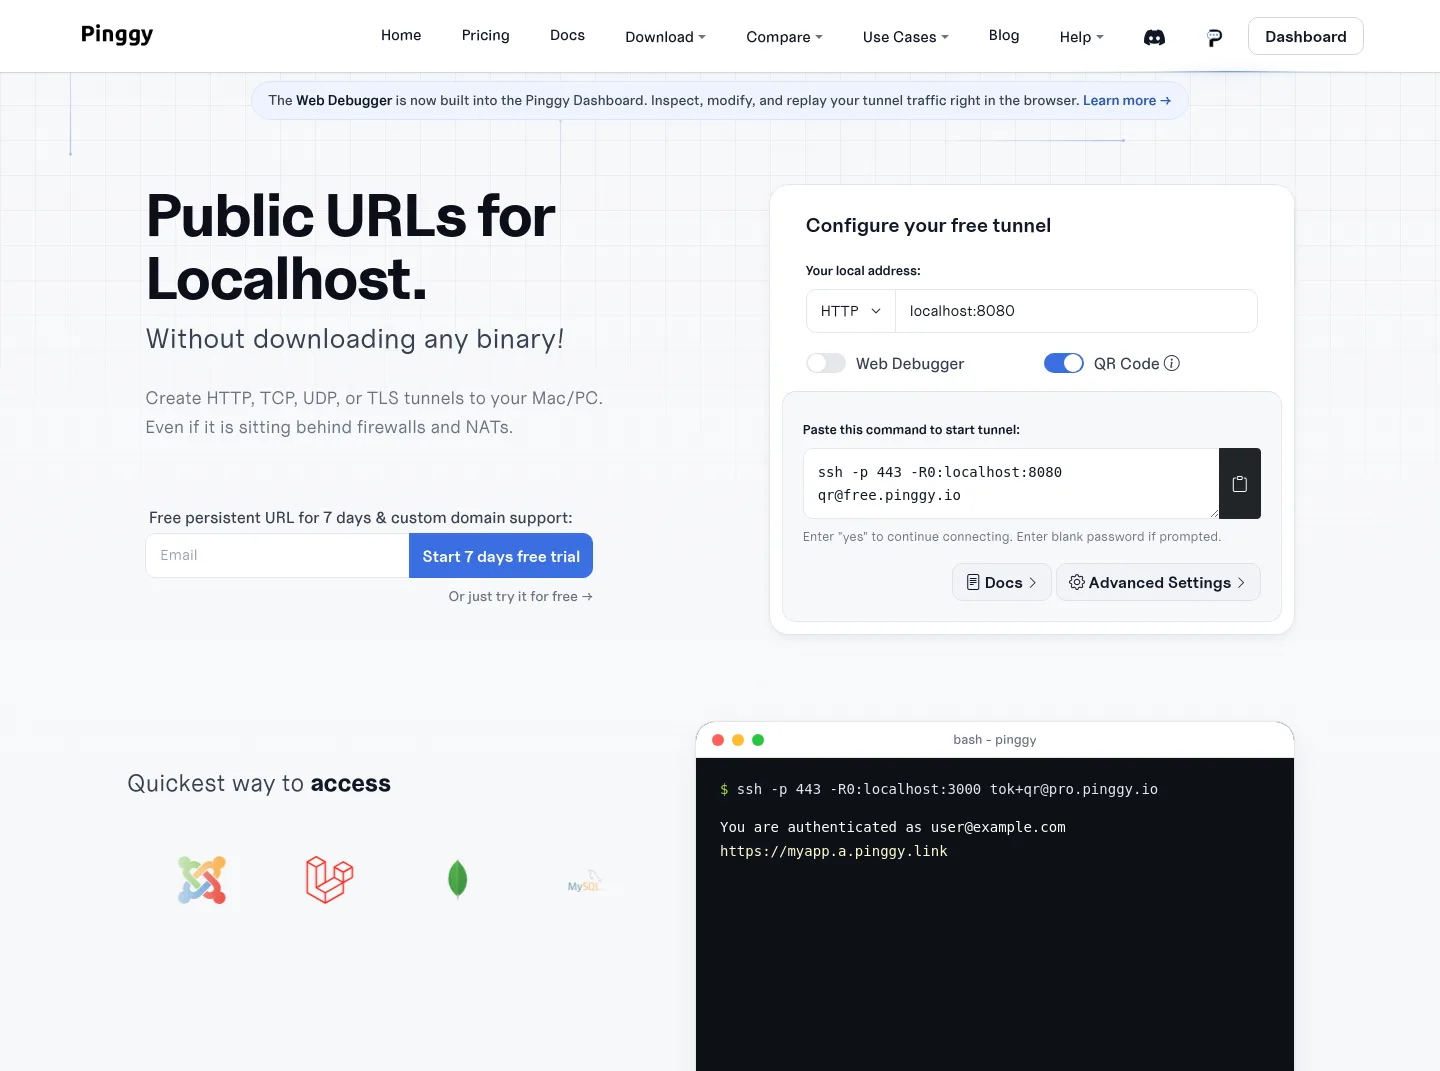Focus the Email input field

coord(278,555)
